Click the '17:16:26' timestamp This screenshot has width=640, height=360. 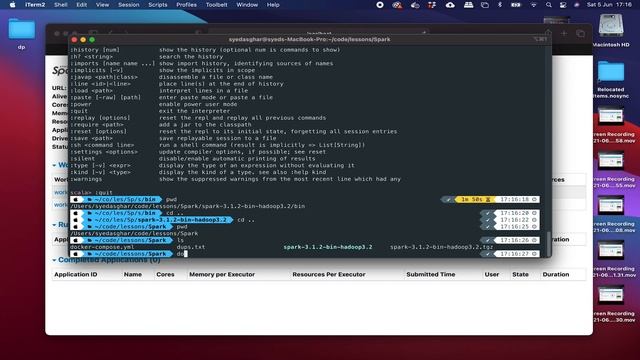point(514,240)
